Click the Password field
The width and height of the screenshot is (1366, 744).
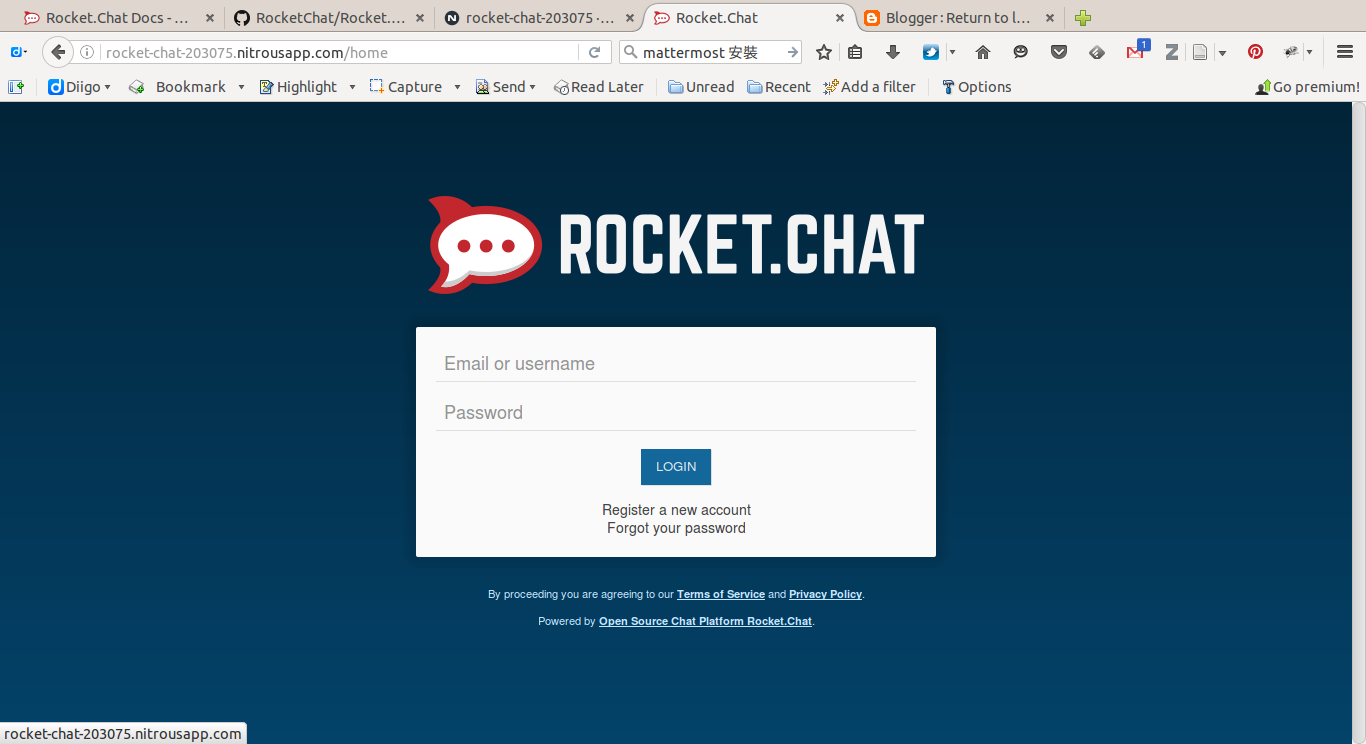coord(676,413)
